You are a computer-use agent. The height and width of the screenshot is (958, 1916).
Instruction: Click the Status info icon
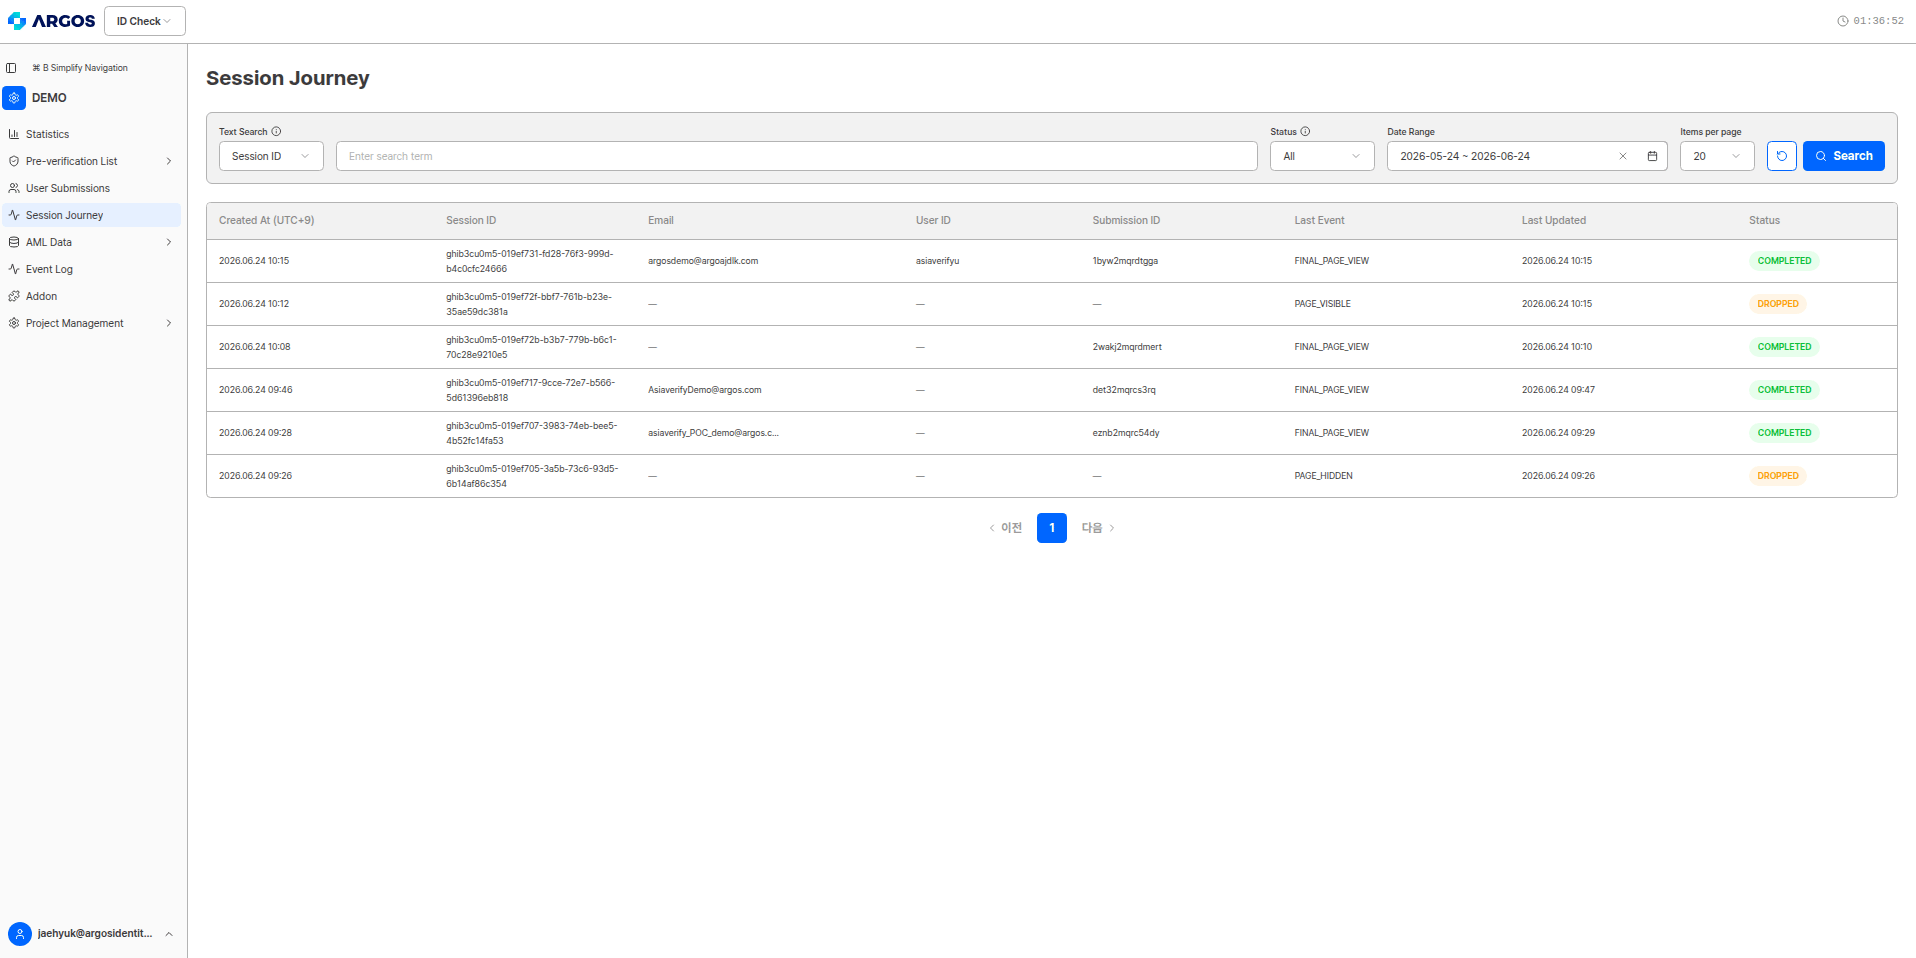[1305, 131]
